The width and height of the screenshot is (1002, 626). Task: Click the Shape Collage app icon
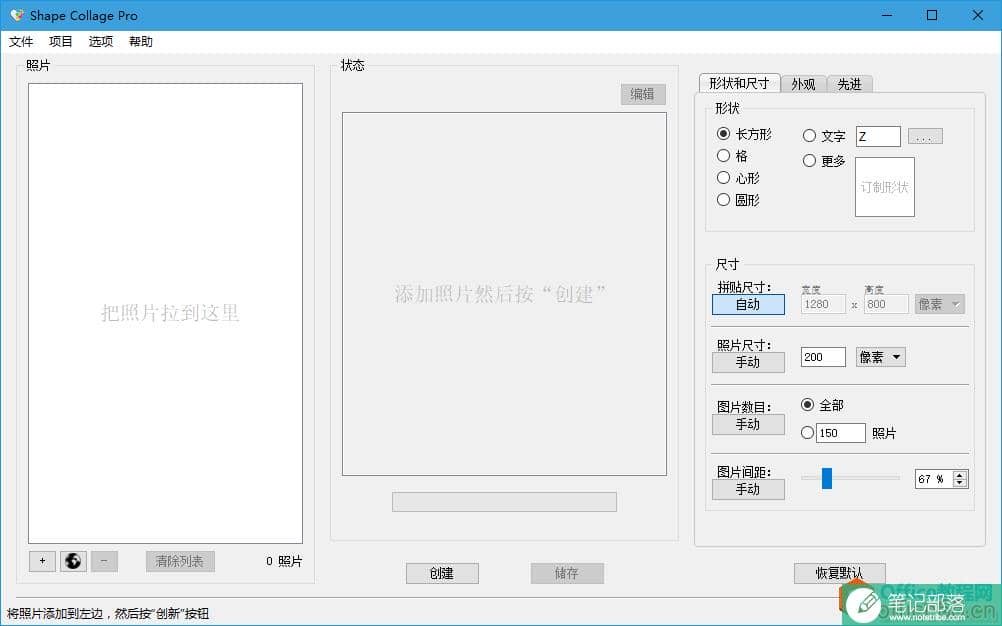tap(16, 15)
